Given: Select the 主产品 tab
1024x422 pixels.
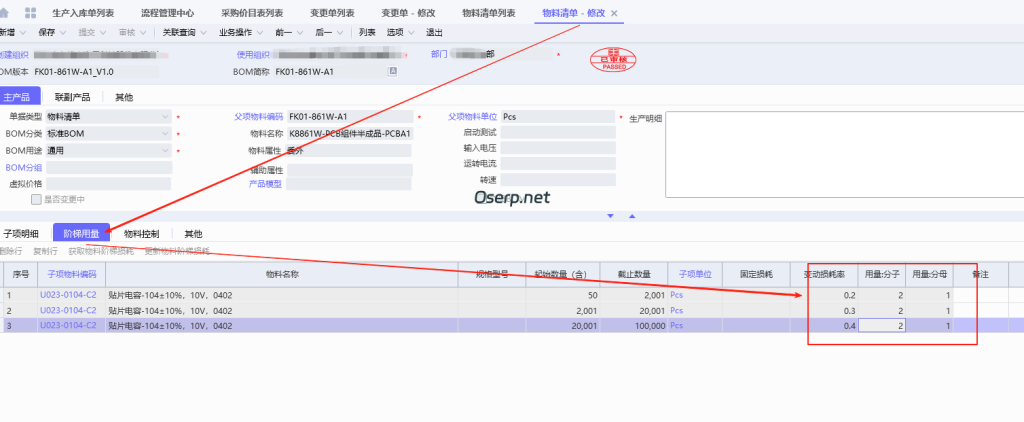Looking at the screenshot, I should click(x=18, y=97).
